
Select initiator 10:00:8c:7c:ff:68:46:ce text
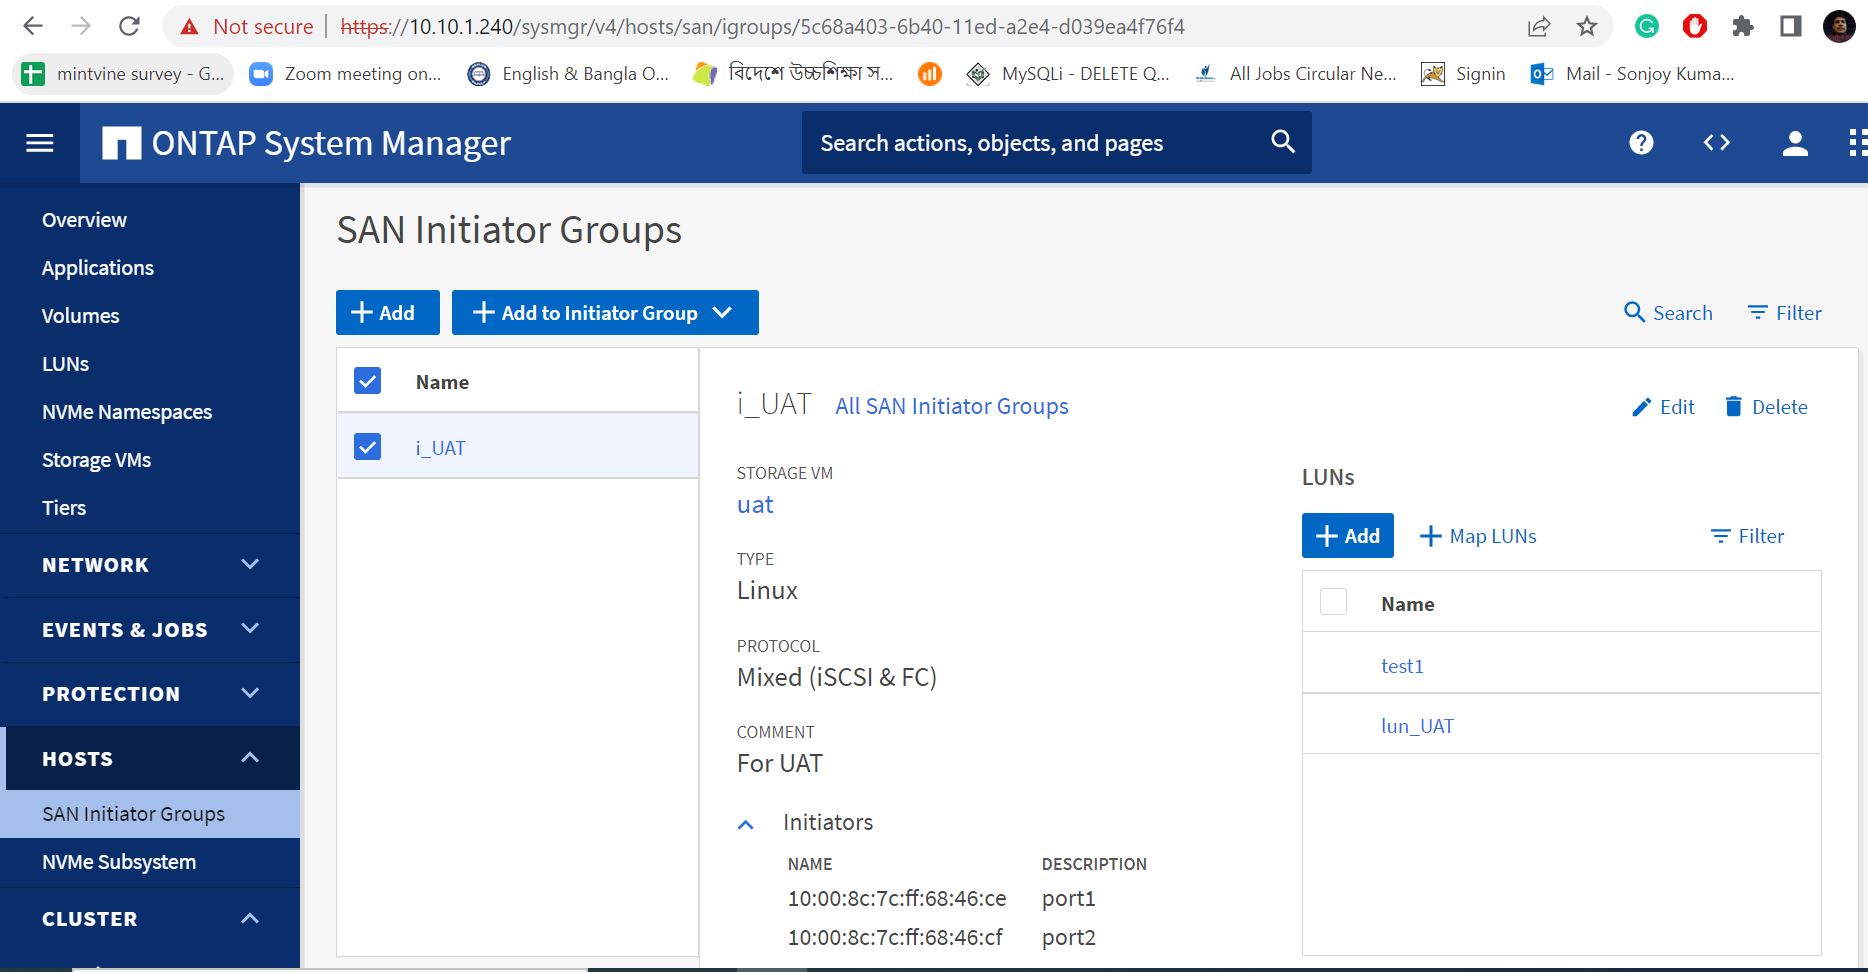(897, 899)
